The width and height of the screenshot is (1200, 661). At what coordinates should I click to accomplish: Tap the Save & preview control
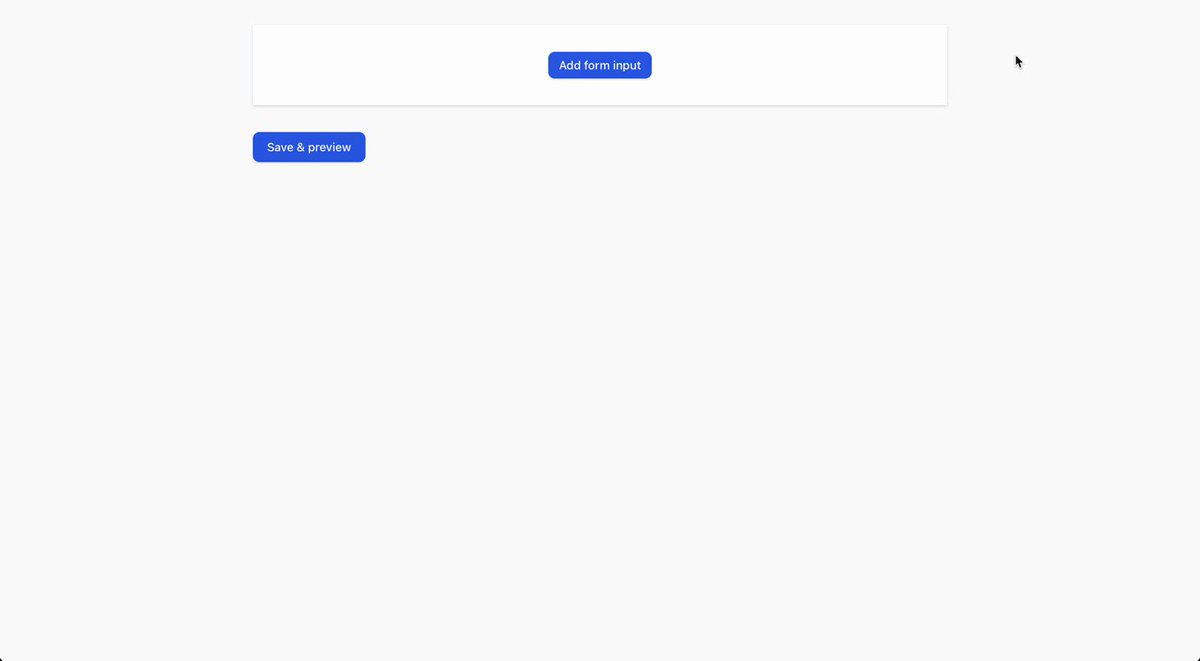(308, 147)
